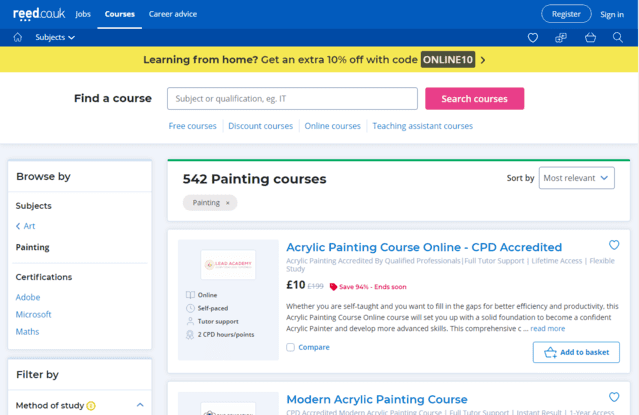This screenshot has width=639, height=415.
Task: Collapse the Method of study filter
Action: point(140,405)
